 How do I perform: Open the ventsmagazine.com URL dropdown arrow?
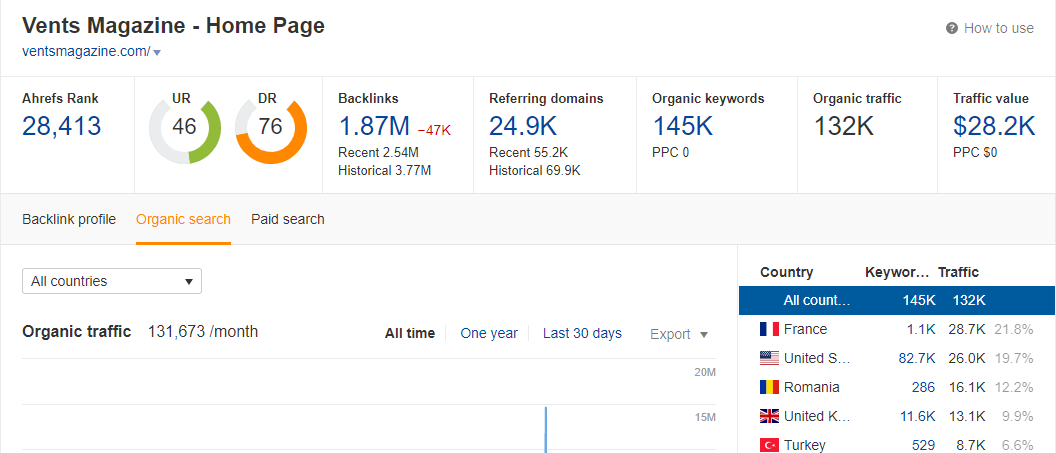click(x=157, y=52)
